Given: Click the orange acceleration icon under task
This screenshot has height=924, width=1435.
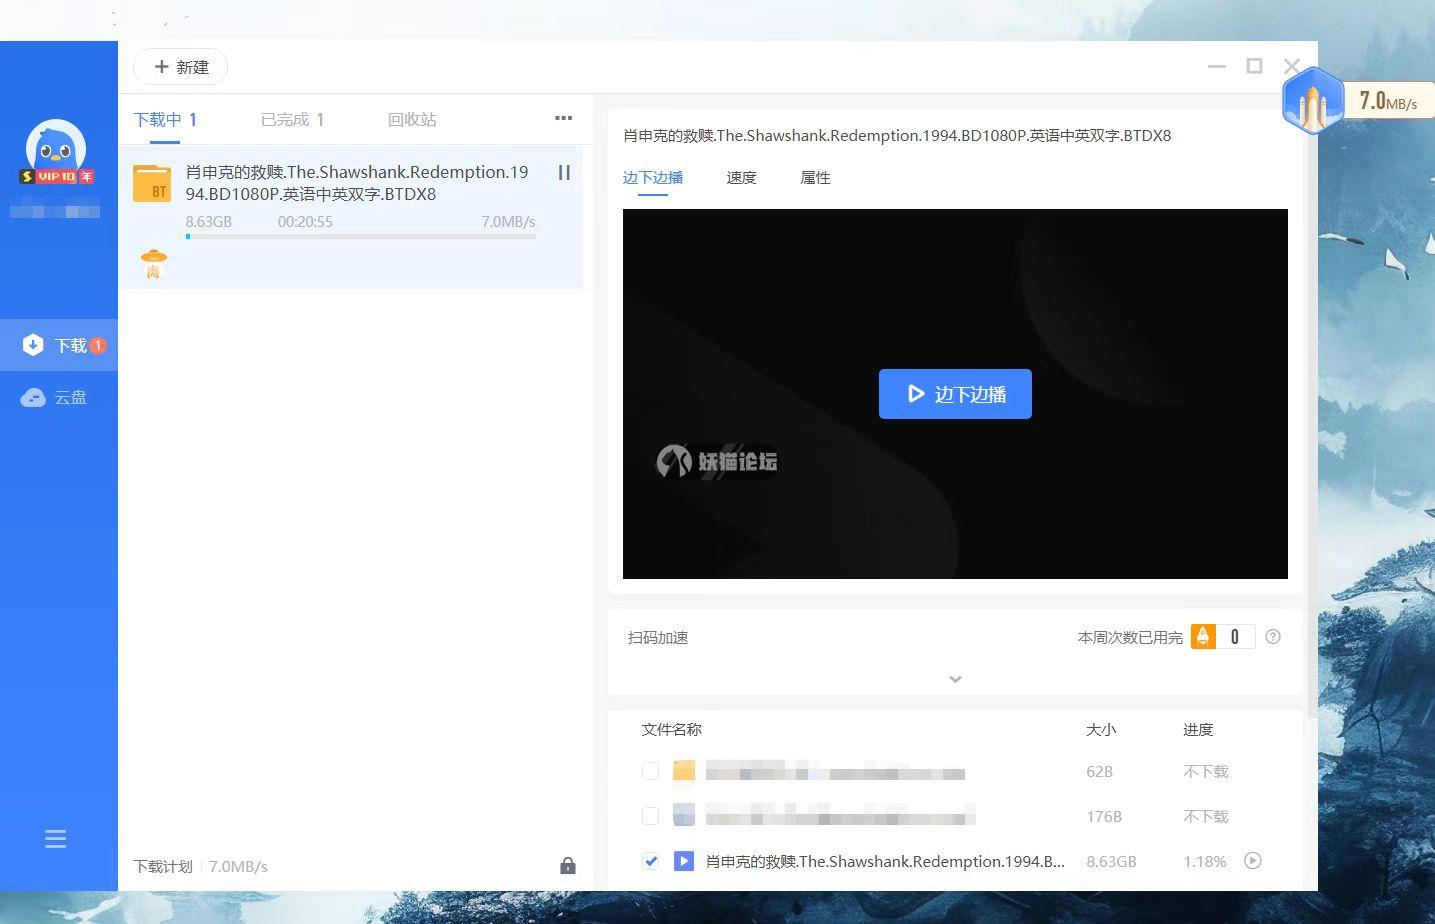Looking at the screenshot, I should coord(153,264).
